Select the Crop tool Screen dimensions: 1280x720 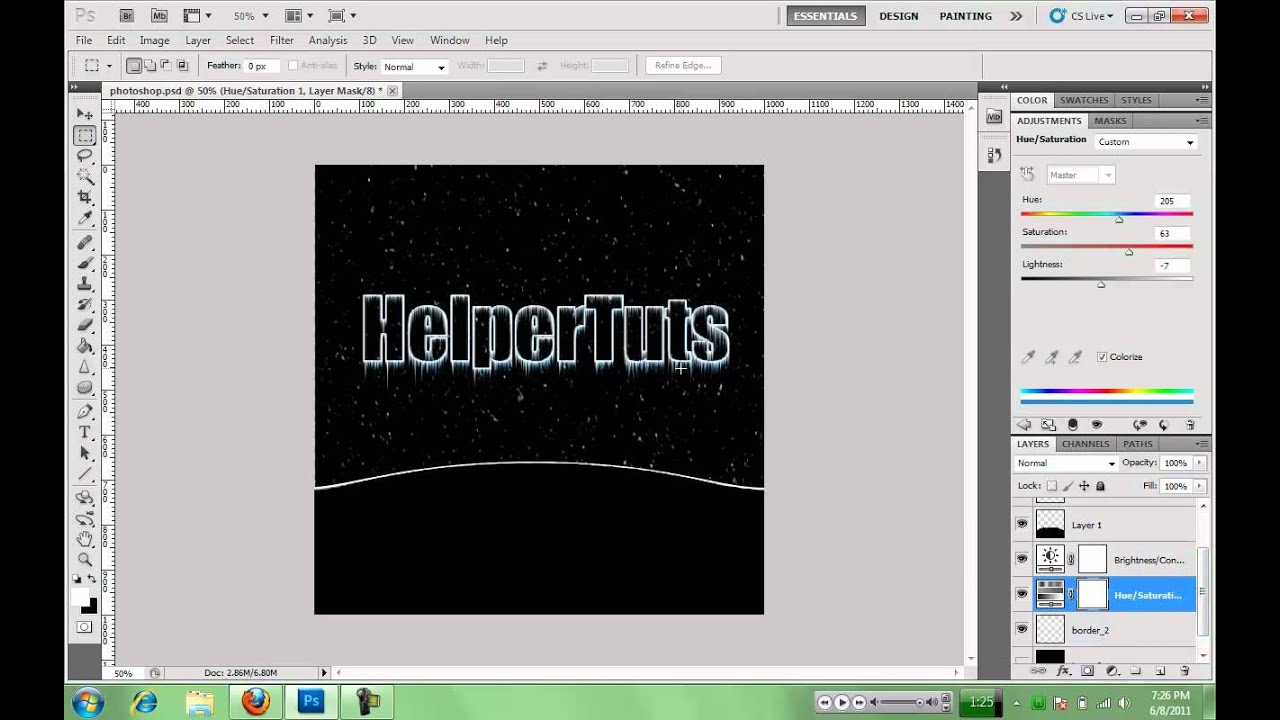[85, 197]
